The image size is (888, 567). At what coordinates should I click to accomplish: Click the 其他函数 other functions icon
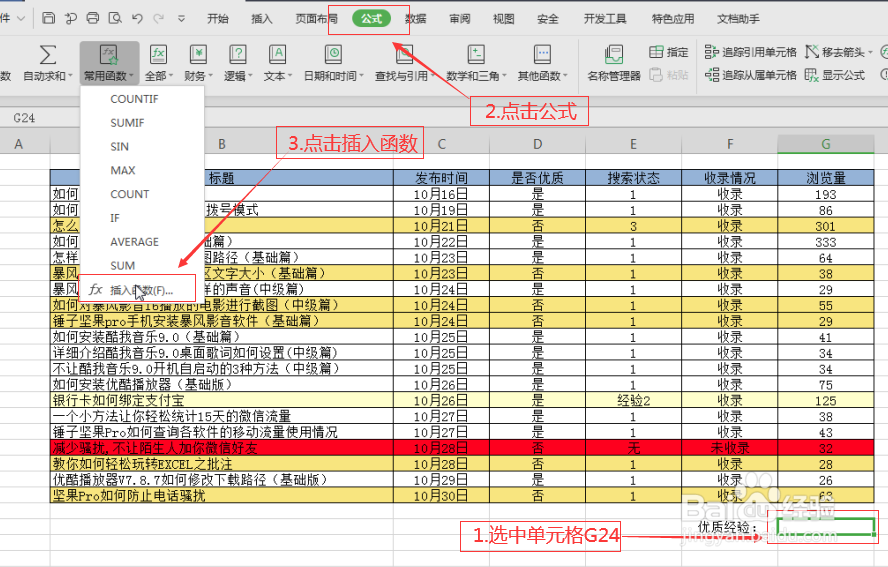pos(542,55)
